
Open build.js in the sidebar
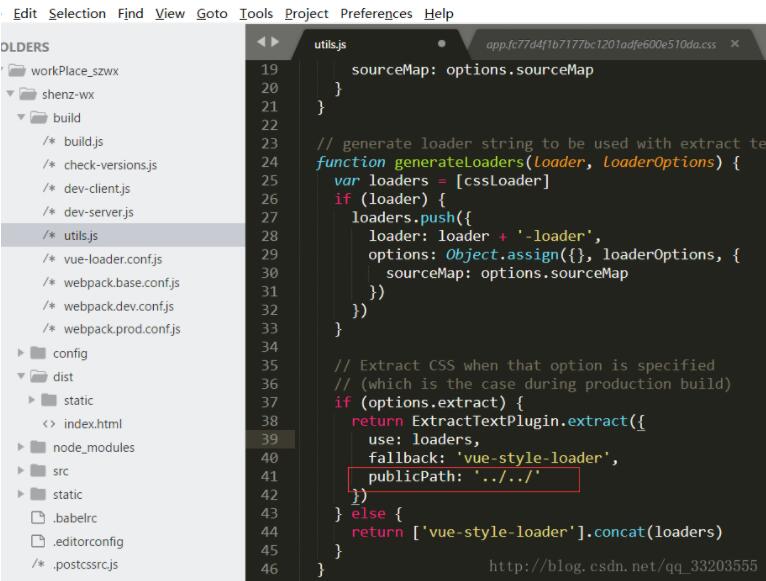point(84,141)
